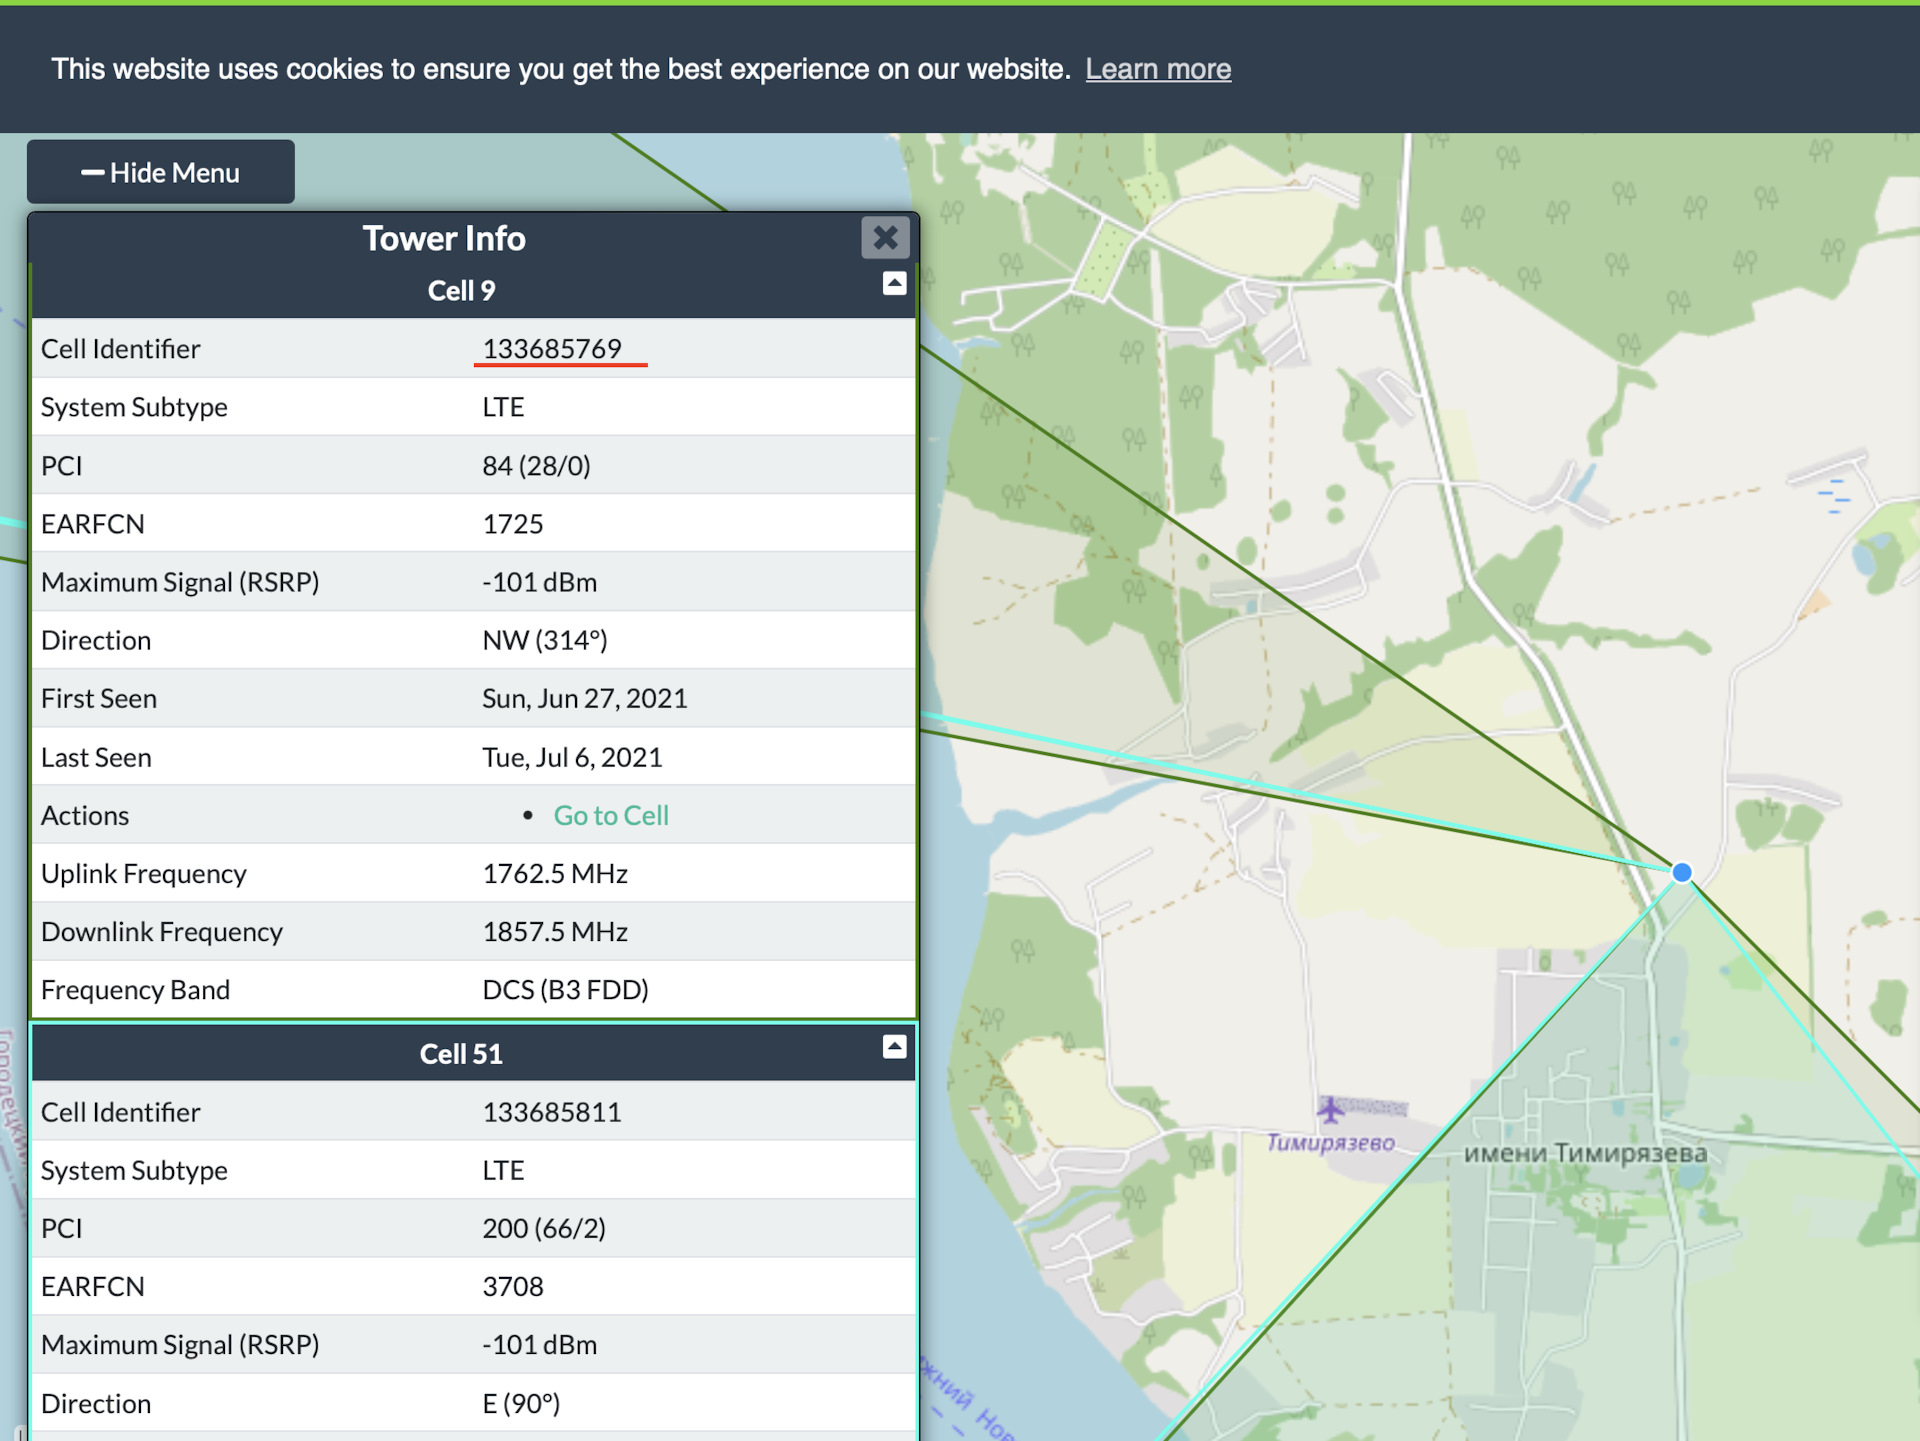Click the Timiryazevo airport plane icon
The height and width of the screenshot is (1441, 1920).
(1330, 1110)
